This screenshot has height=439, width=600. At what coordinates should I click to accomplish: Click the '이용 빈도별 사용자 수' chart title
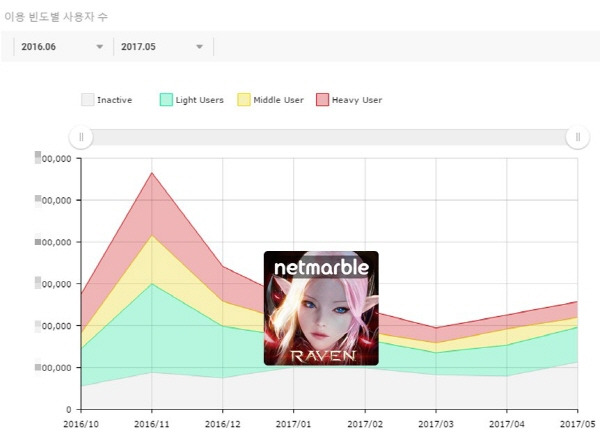click(x=56, y=17)
